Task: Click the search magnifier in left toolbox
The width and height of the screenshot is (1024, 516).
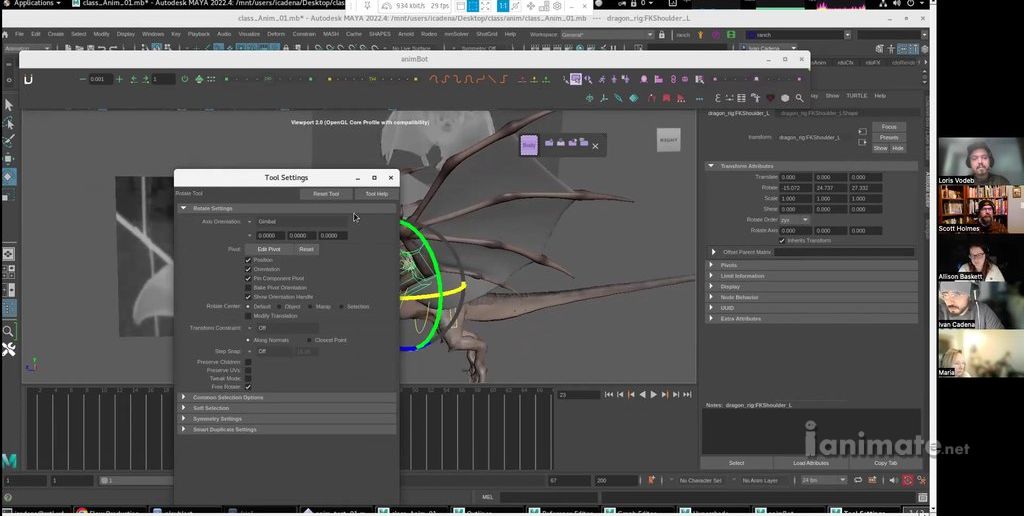Action: [x=8, y=331]
